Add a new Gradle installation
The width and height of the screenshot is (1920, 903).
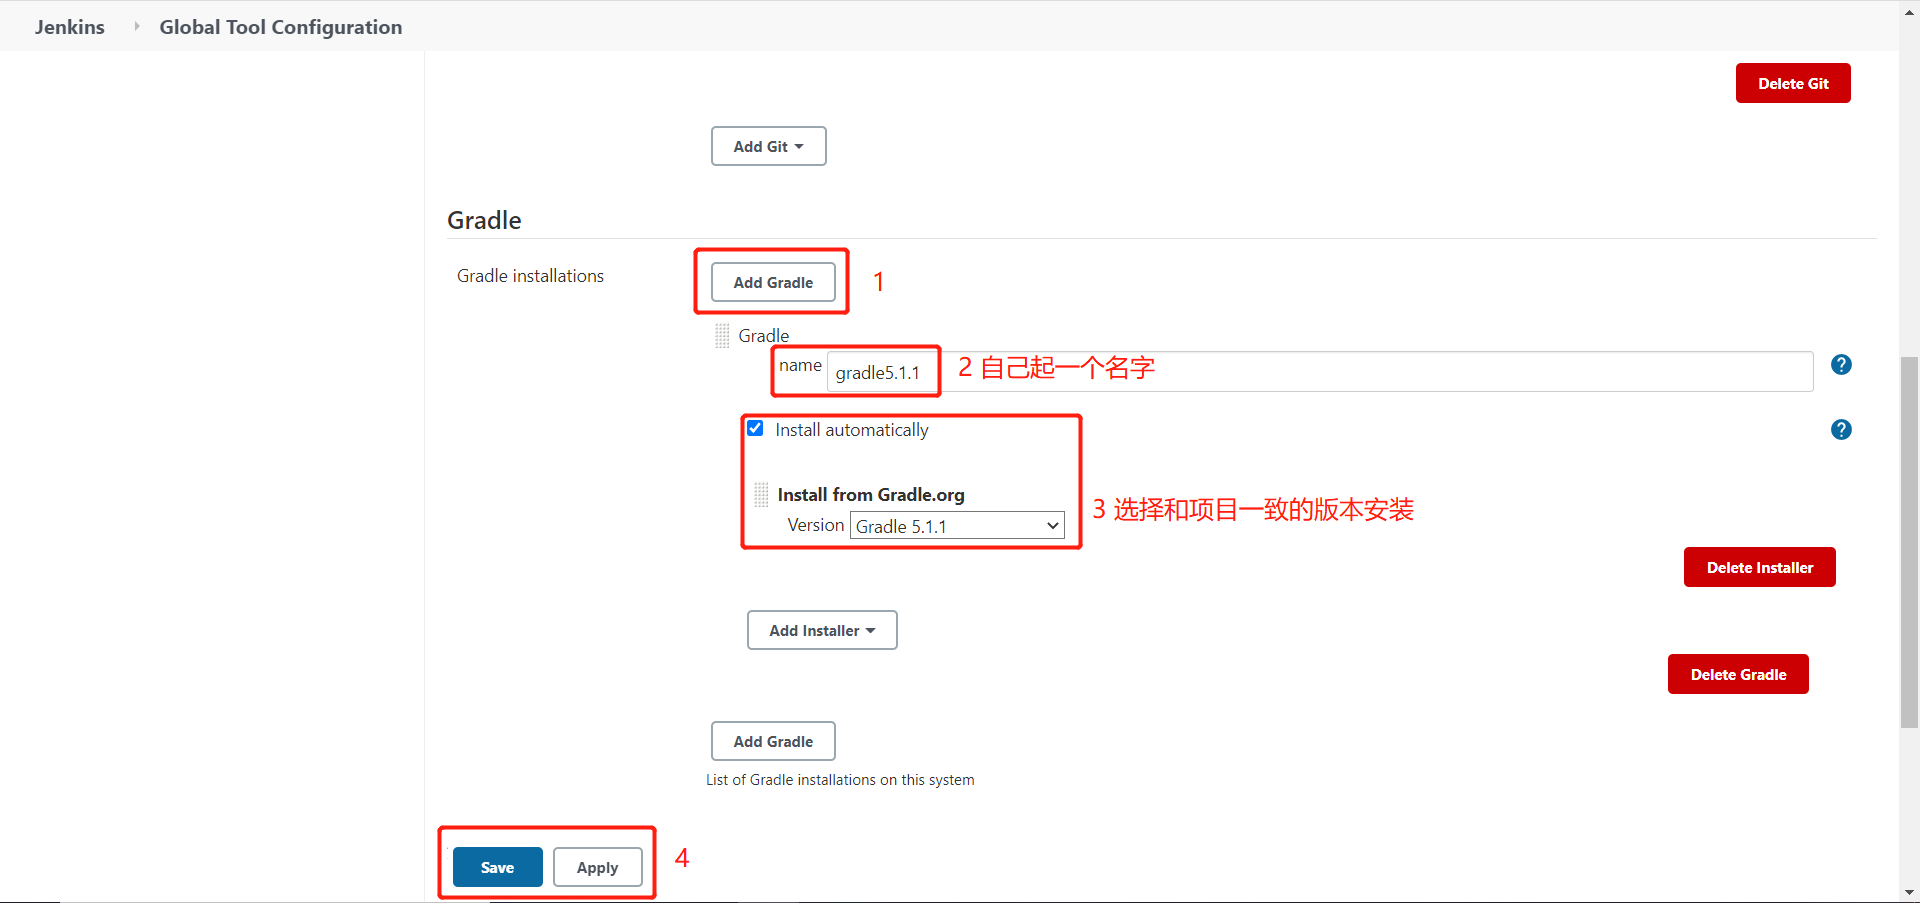click(772, 282)
